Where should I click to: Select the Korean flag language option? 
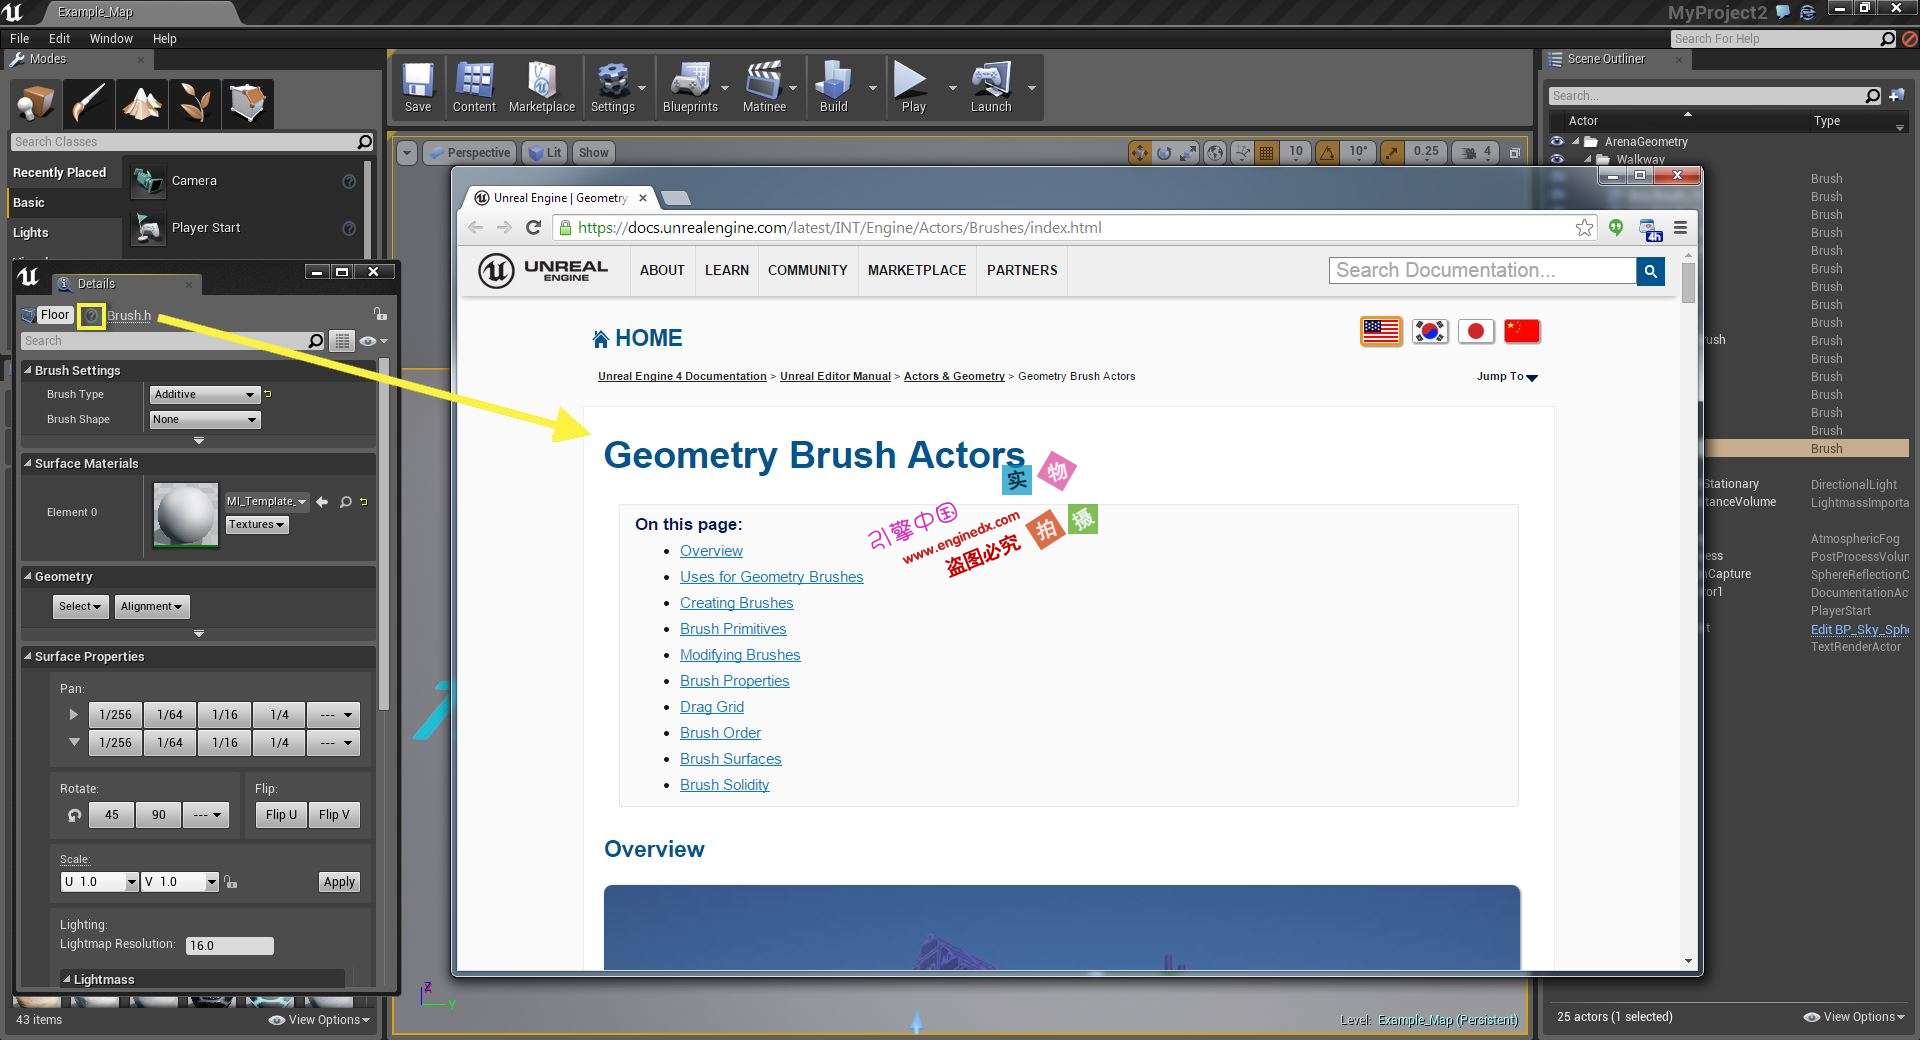tap(1430, 331)
